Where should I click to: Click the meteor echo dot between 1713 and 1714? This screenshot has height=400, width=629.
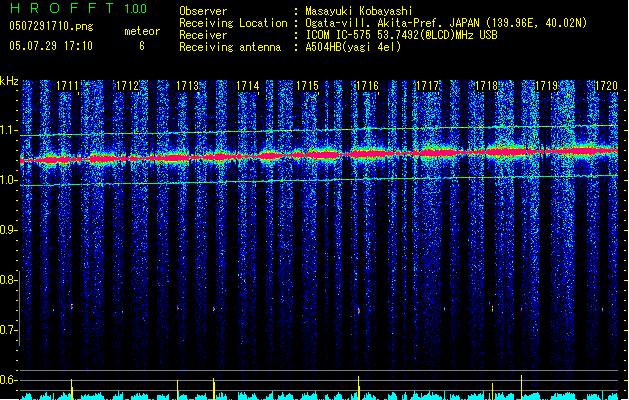click(x=214, y=309)
